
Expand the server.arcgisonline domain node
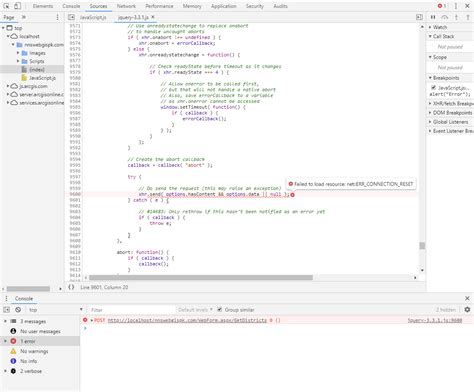point(8,94)
